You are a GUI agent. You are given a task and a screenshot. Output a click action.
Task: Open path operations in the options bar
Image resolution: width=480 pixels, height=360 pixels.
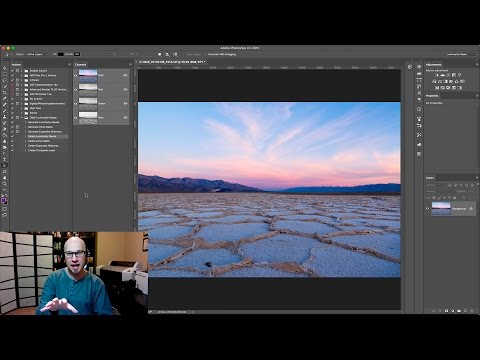click(x=159, y=54)
